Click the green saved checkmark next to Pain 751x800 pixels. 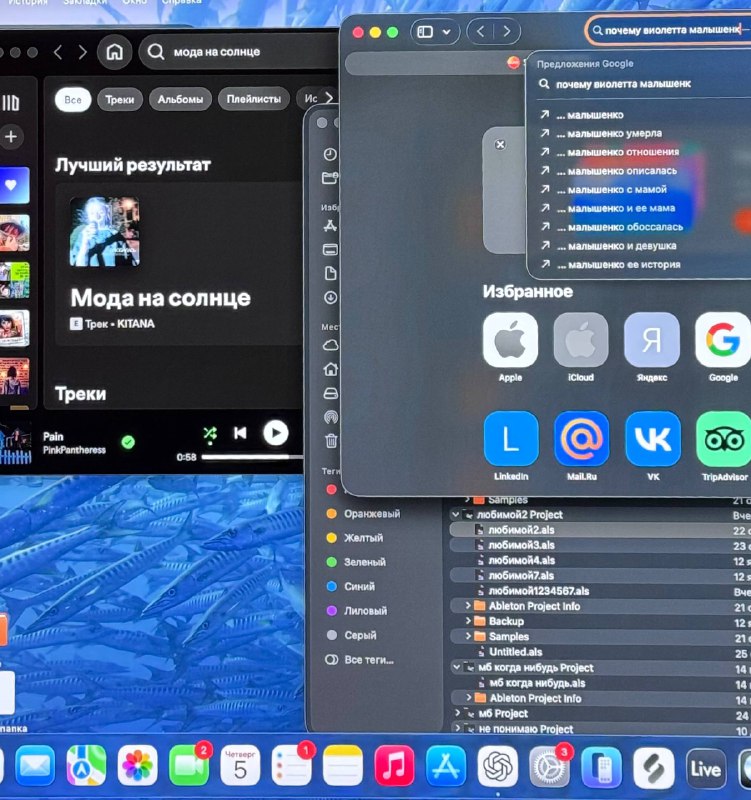coord(128,442)
